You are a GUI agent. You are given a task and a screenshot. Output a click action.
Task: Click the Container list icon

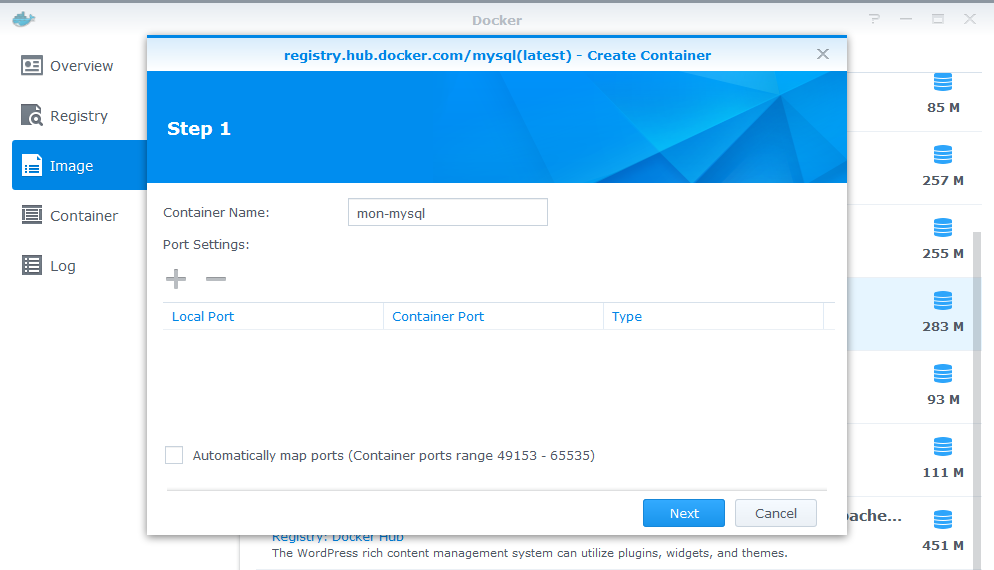(x=32, y=215)
